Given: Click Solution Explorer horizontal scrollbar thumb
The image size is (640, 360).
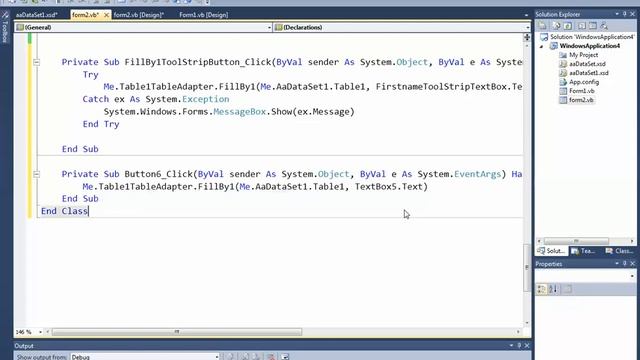Looking at the screenshot, I should click(x=576, y=241).
